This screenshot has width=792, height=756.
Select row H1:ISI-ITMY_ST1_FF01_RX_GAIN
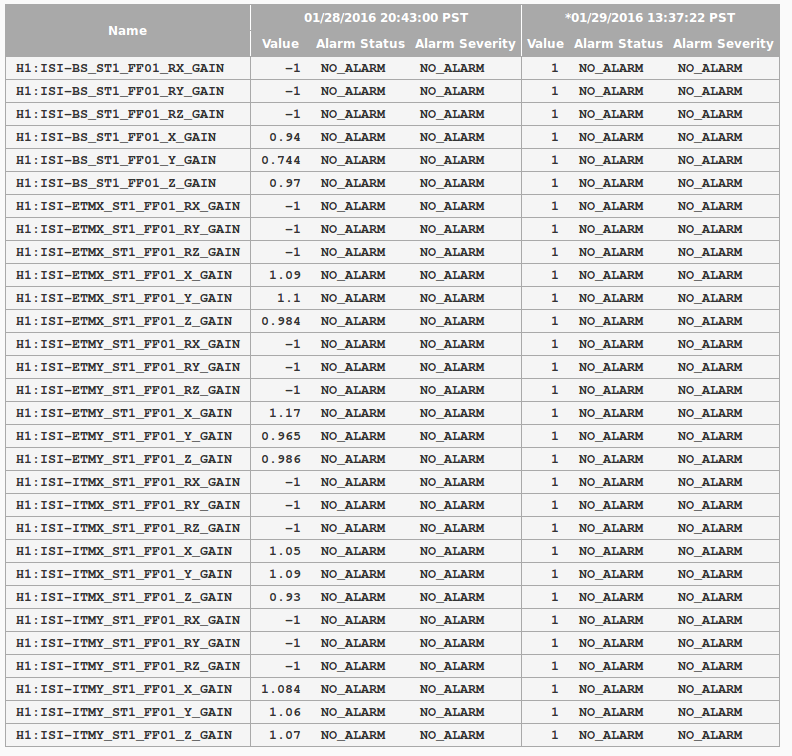tap(392, 620)
